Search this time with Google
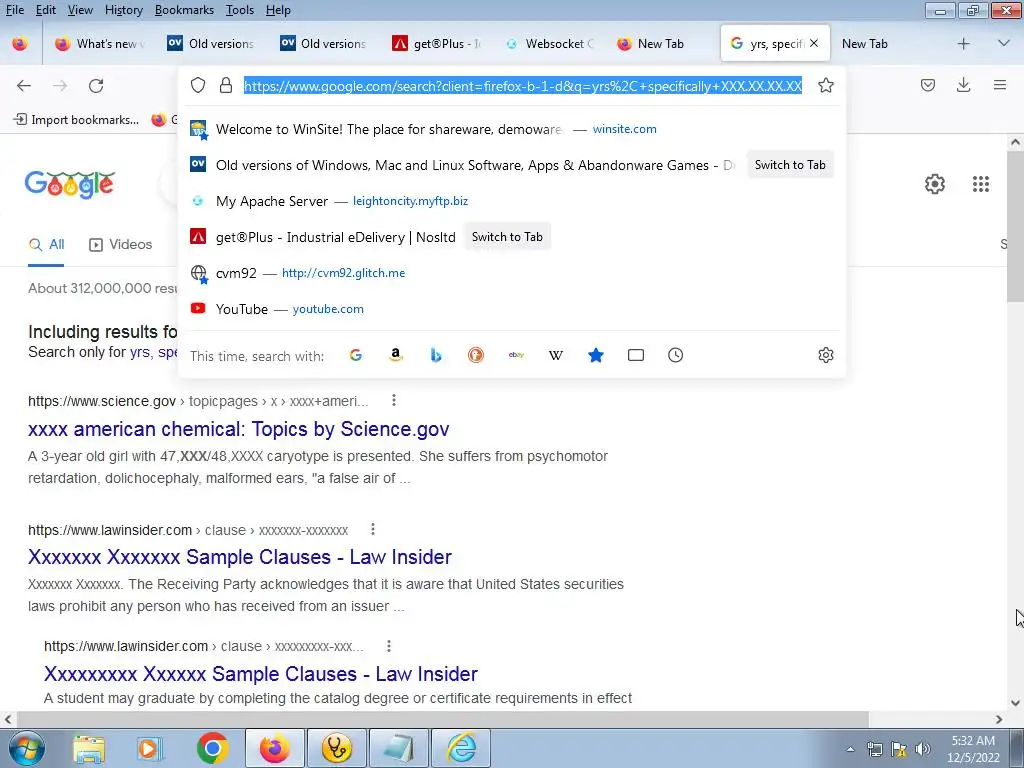1024x768 pixels. [356, 355]
